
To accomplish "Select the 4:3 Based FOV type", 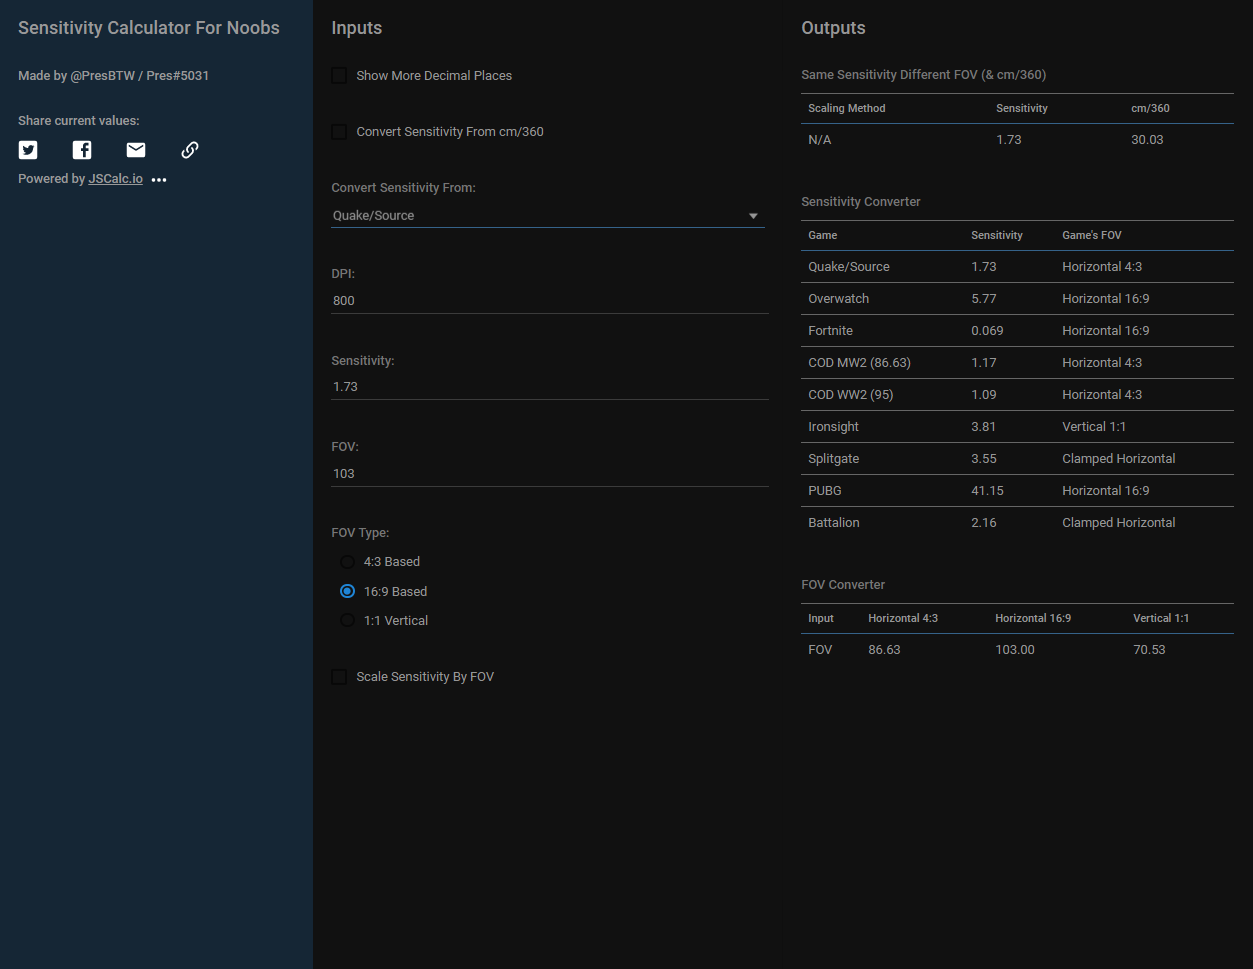I will pos(347,562).
